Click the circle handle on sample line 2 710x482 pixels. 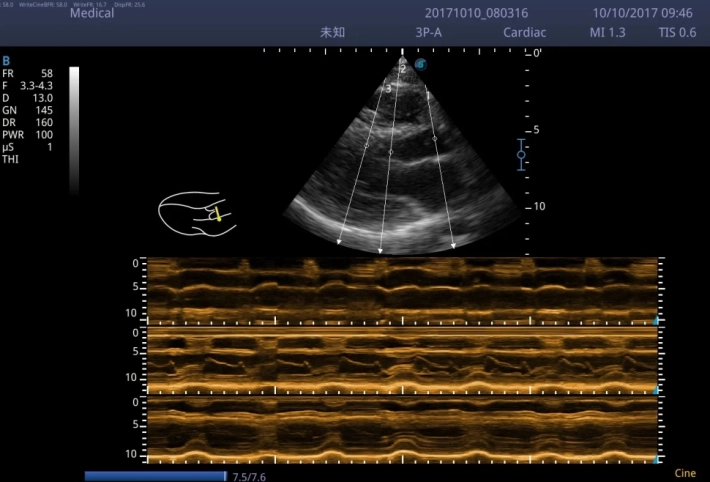coord(391,152)
